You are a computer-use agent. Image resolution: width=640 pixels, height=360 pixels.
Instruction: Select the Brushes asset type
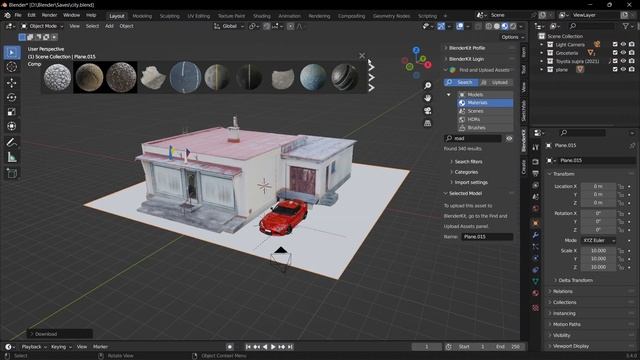click(x=485, y=128)
